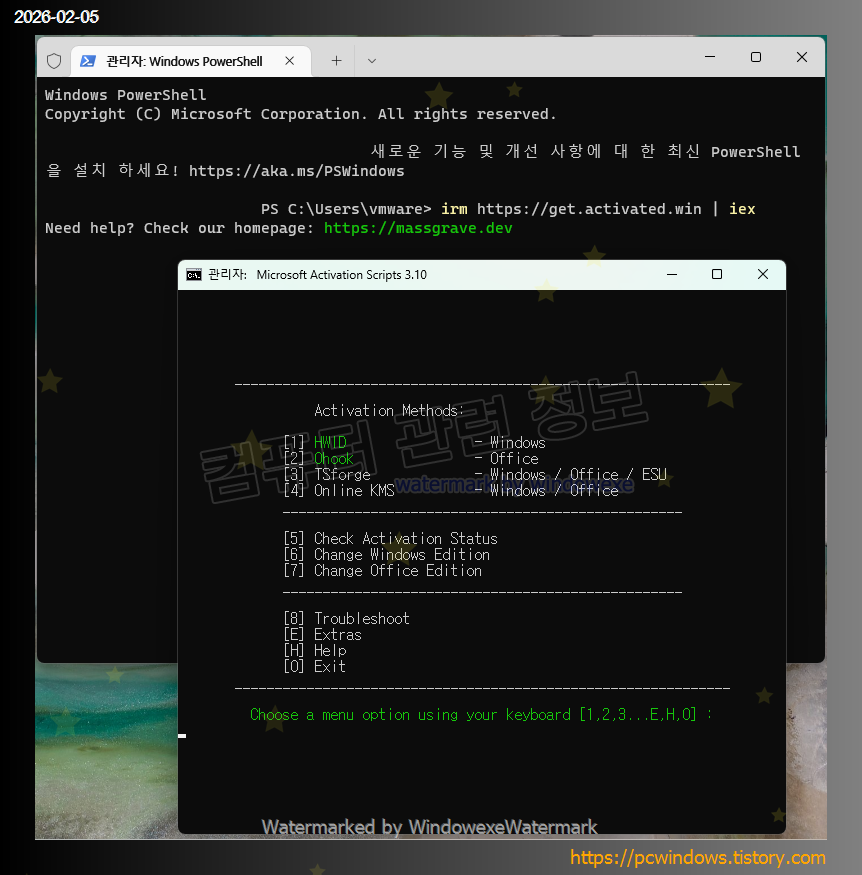Viewport: 862px width, 875px height.
Task: Close the Microsoft Activation Scripts window
Action: tap(763, 275)
